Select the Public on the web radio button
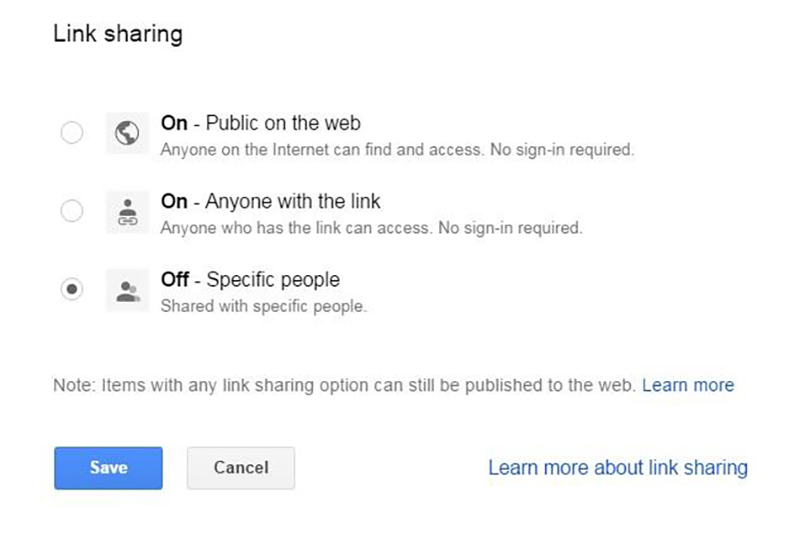This screenshot has width=800, height=534. 72,133
